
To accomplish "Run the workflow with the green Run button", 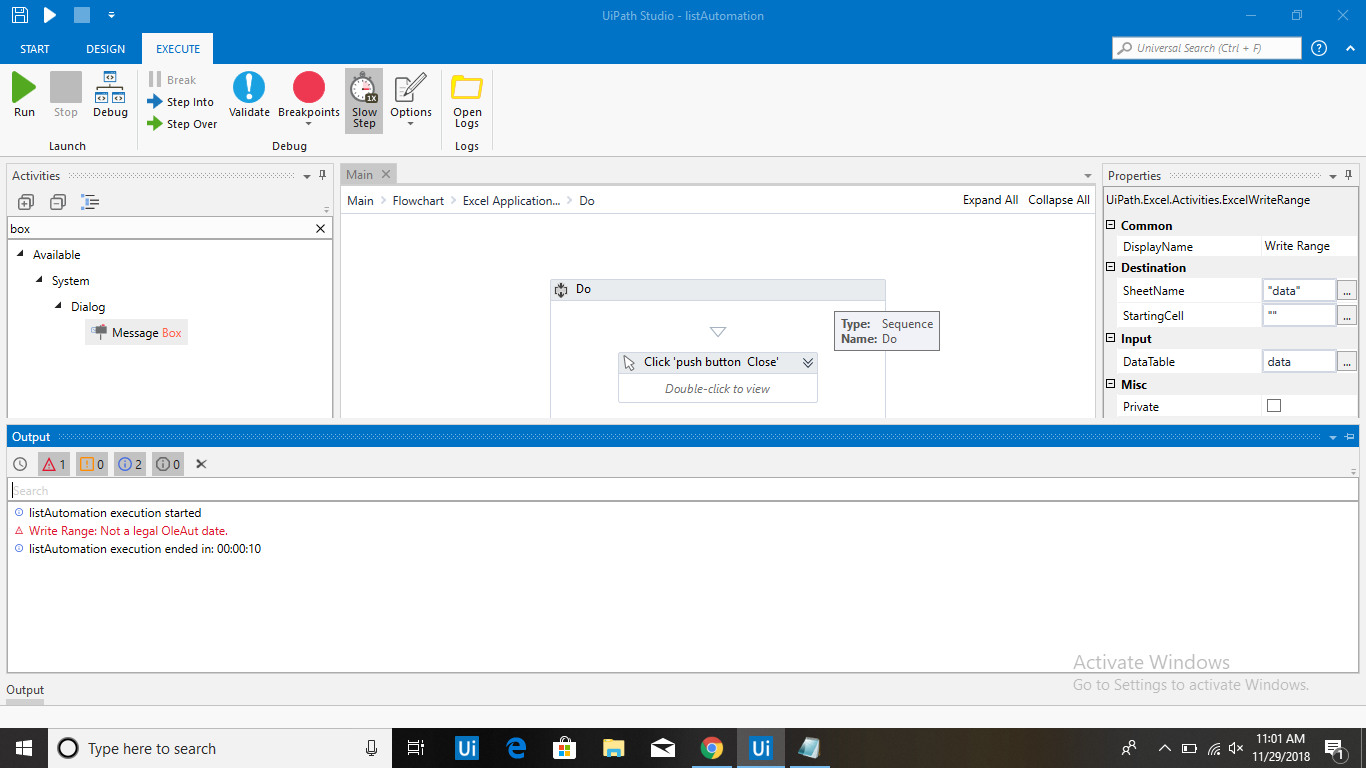I will tap(24, 95).
